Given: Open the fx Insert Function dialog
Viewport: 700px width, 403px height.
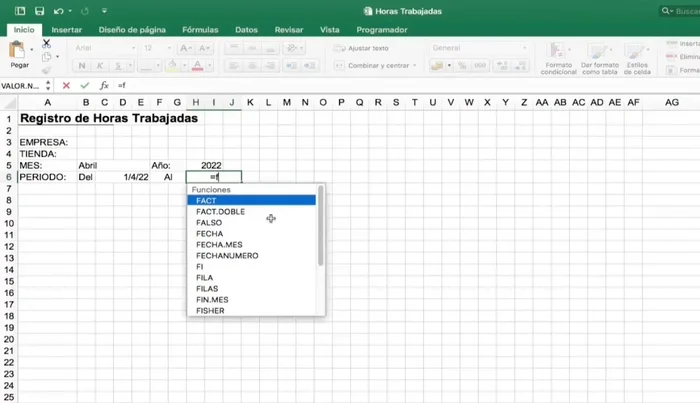Looking at the screenshot, I should click(x=102, y=86).
